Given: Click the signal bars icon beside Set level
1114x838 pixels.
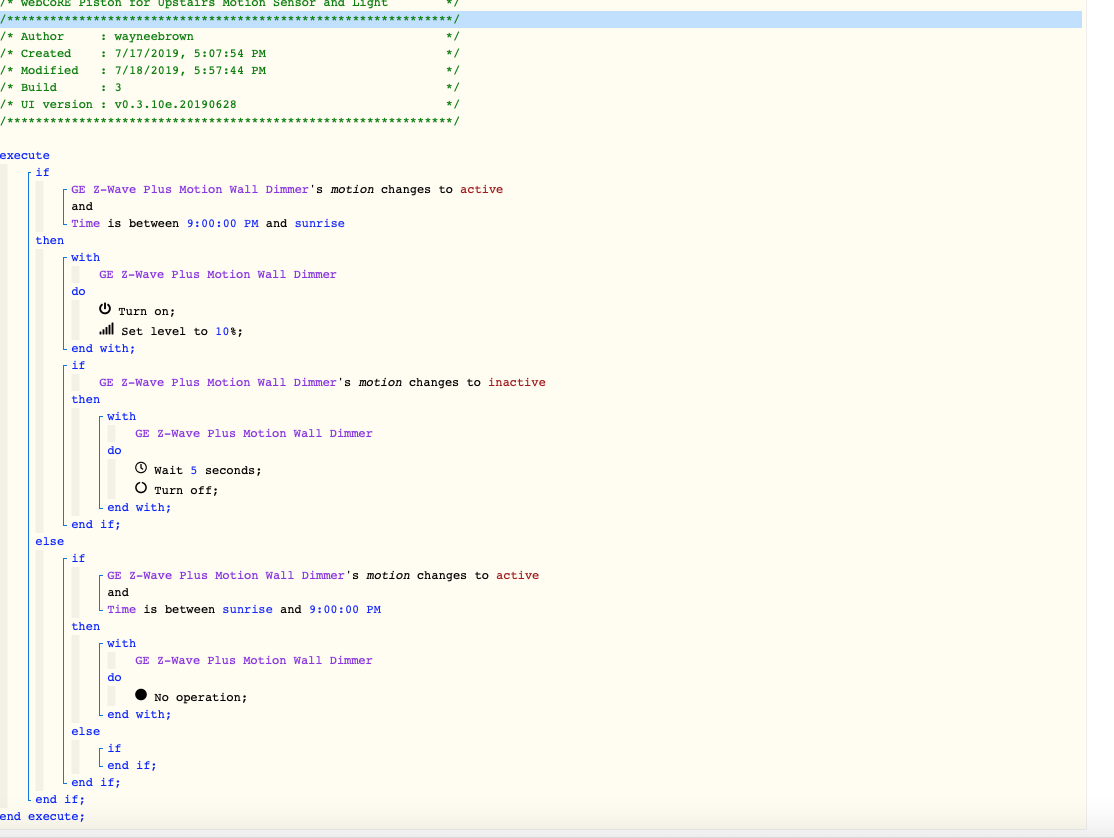Looking at the screenshot, I should [107, 329].
